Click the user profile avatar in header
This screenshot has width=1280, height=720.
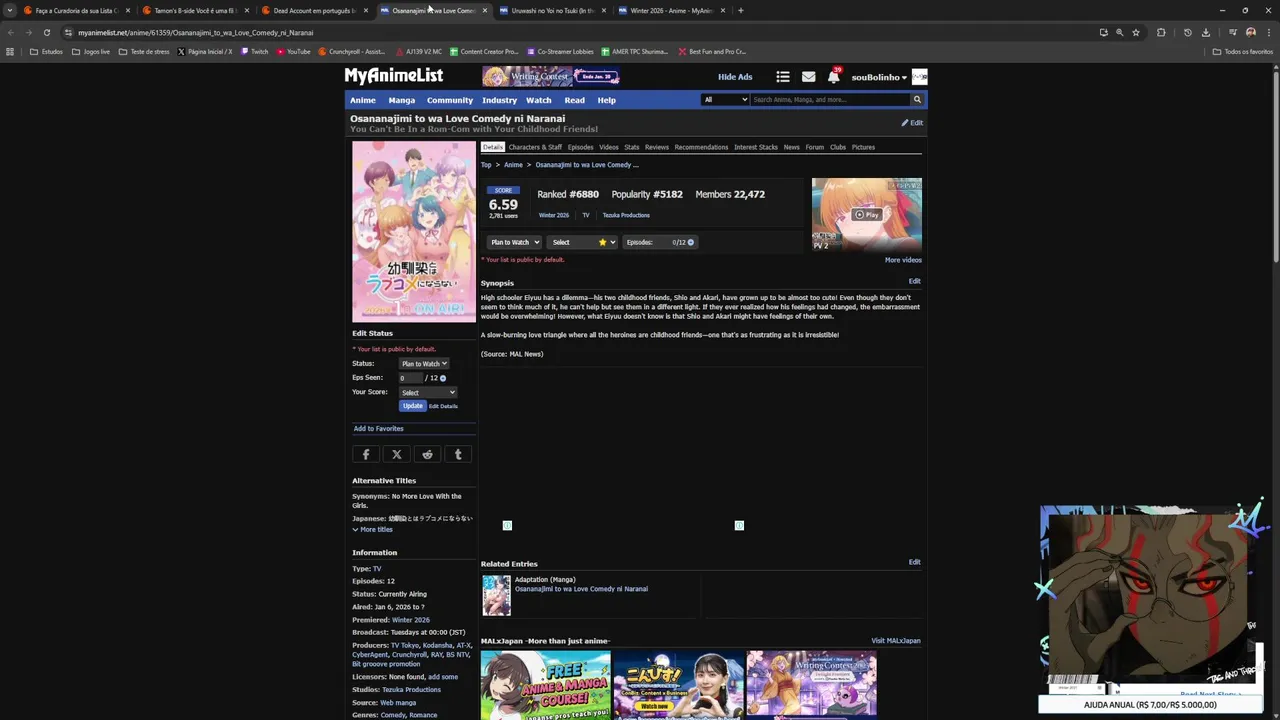(x=919, y=77)
